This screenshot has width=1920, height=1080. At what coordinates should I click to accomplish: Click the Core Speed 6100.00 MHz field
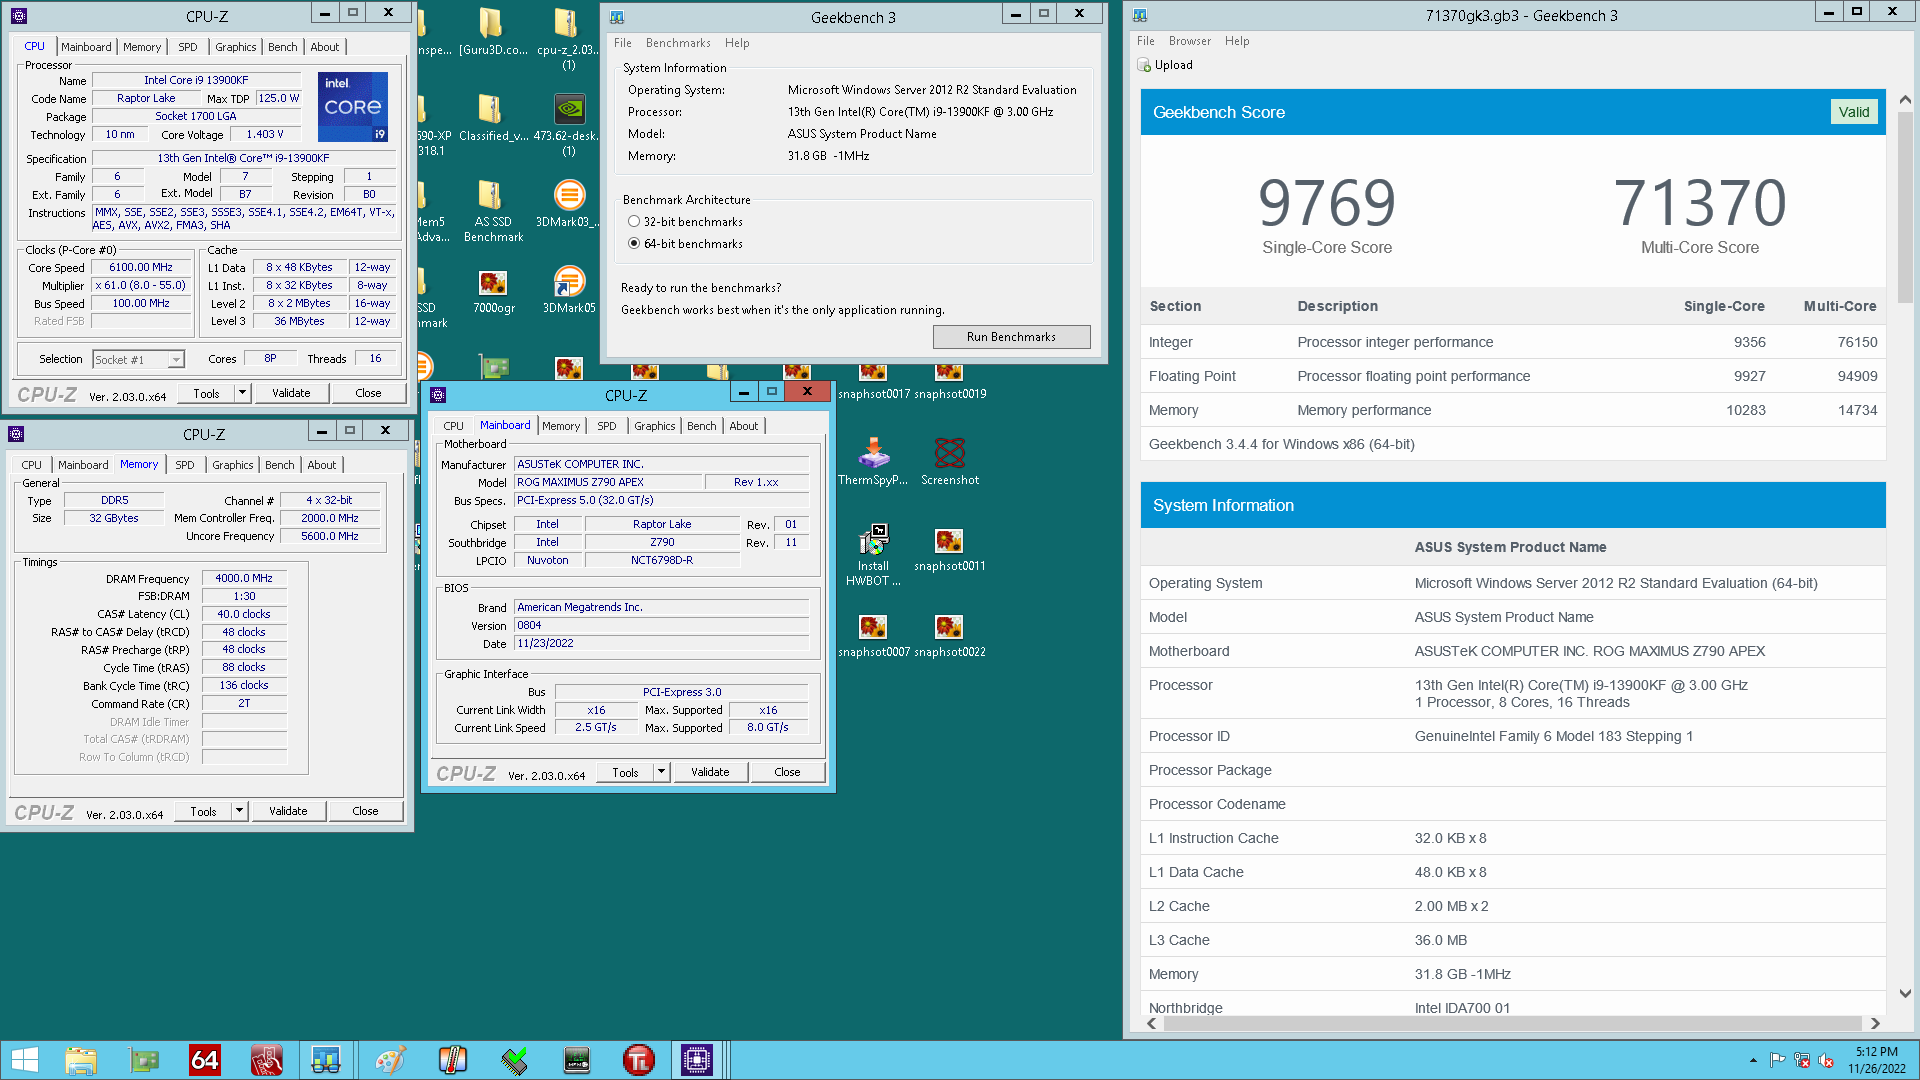(141, 268)
